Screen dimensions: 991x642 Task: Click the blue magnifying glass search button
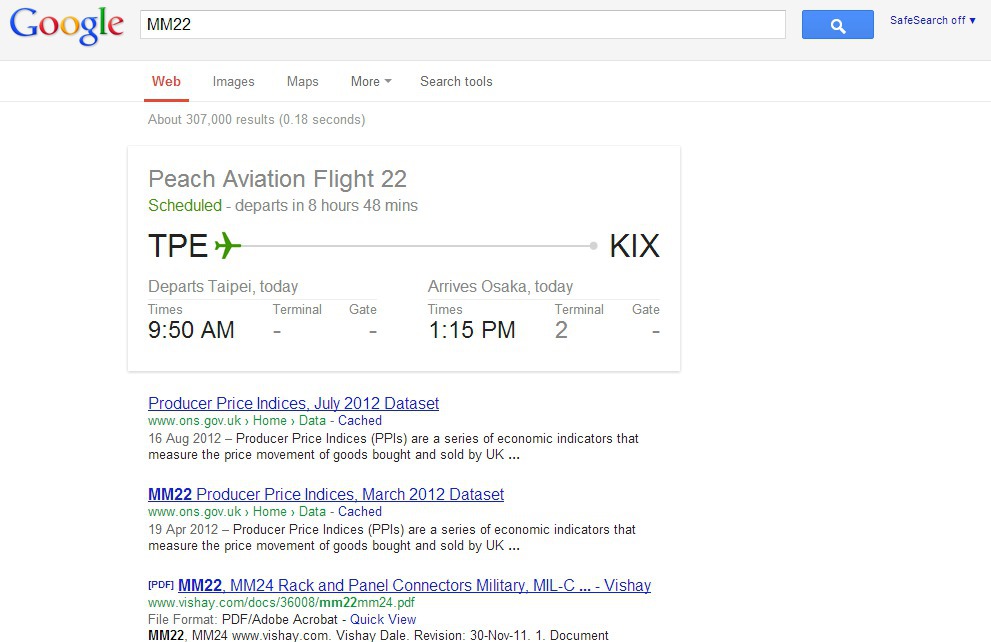(x=837, y=25)
